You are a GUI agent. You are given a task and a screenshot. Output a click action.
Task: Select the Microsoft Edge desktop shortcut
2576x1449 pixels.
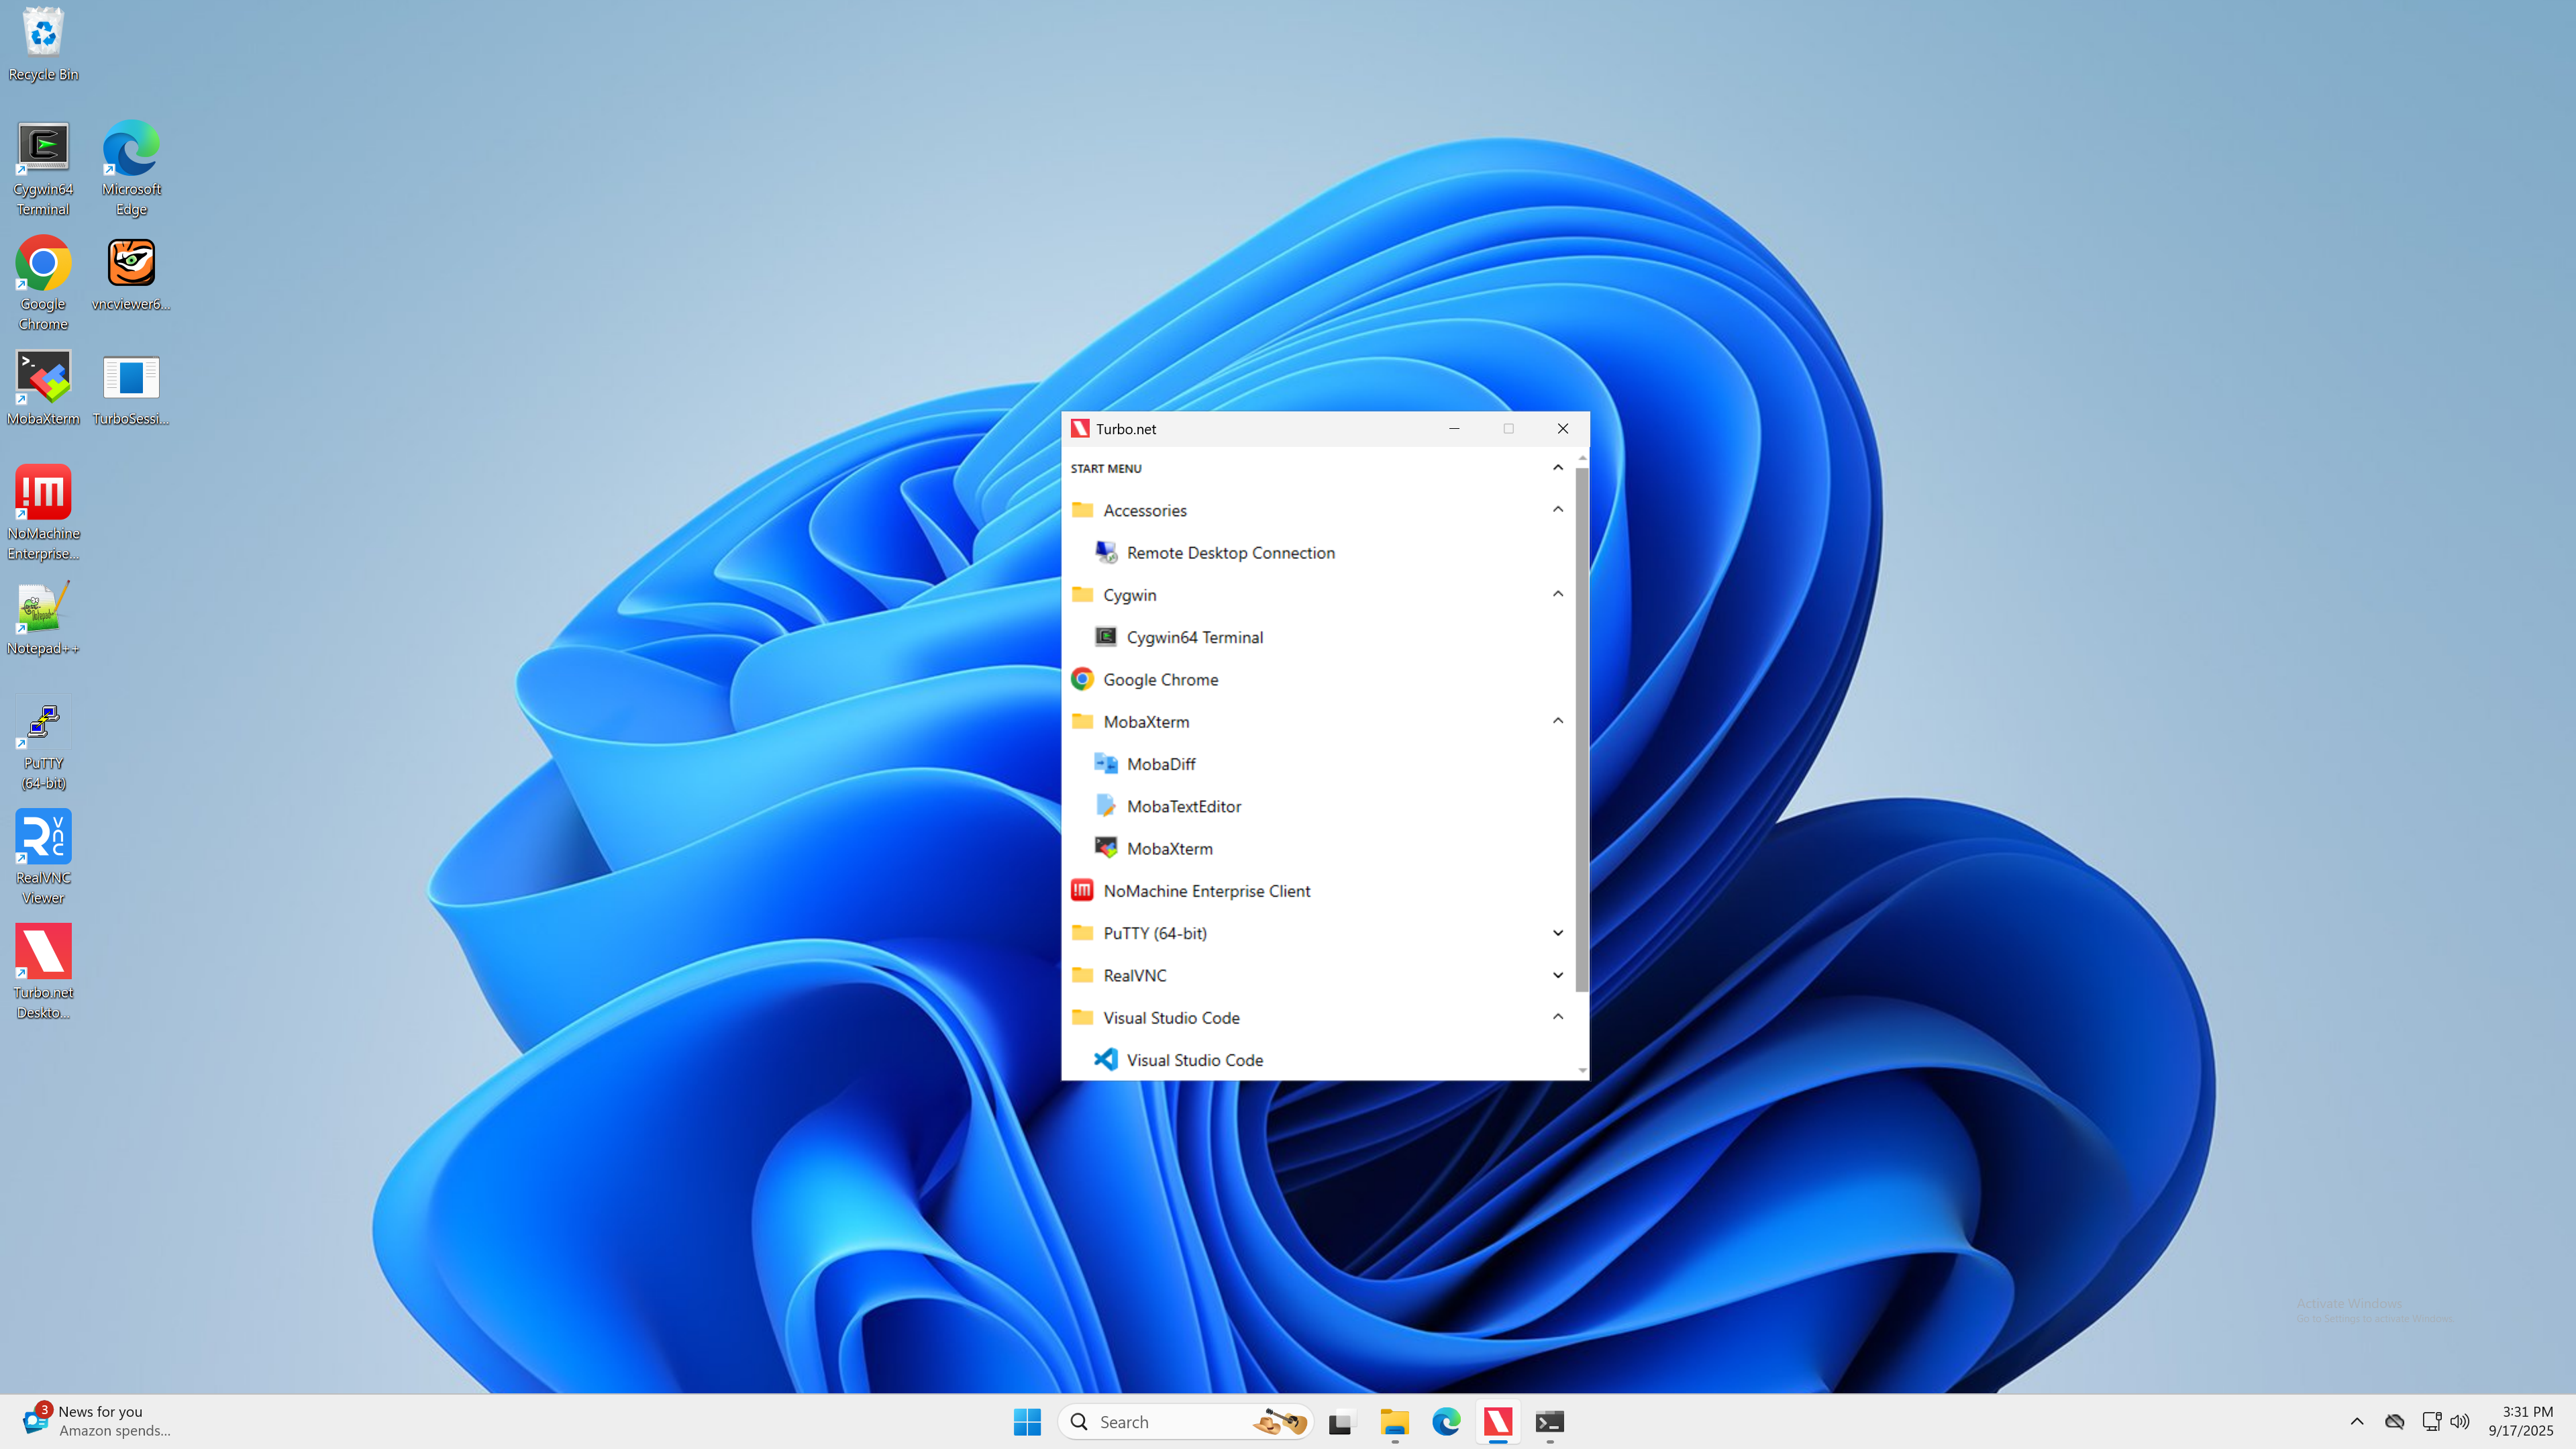pos(131,170)
